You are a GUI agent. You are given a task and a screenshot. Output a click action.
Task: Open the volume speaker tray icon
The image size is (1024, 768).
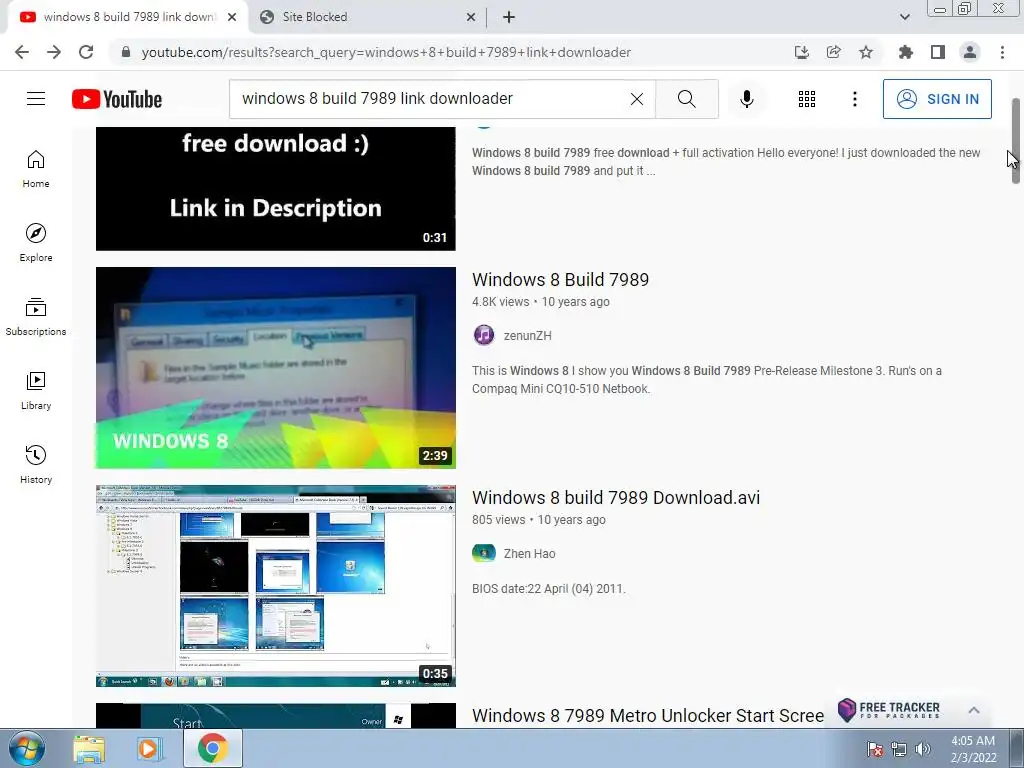922,749
